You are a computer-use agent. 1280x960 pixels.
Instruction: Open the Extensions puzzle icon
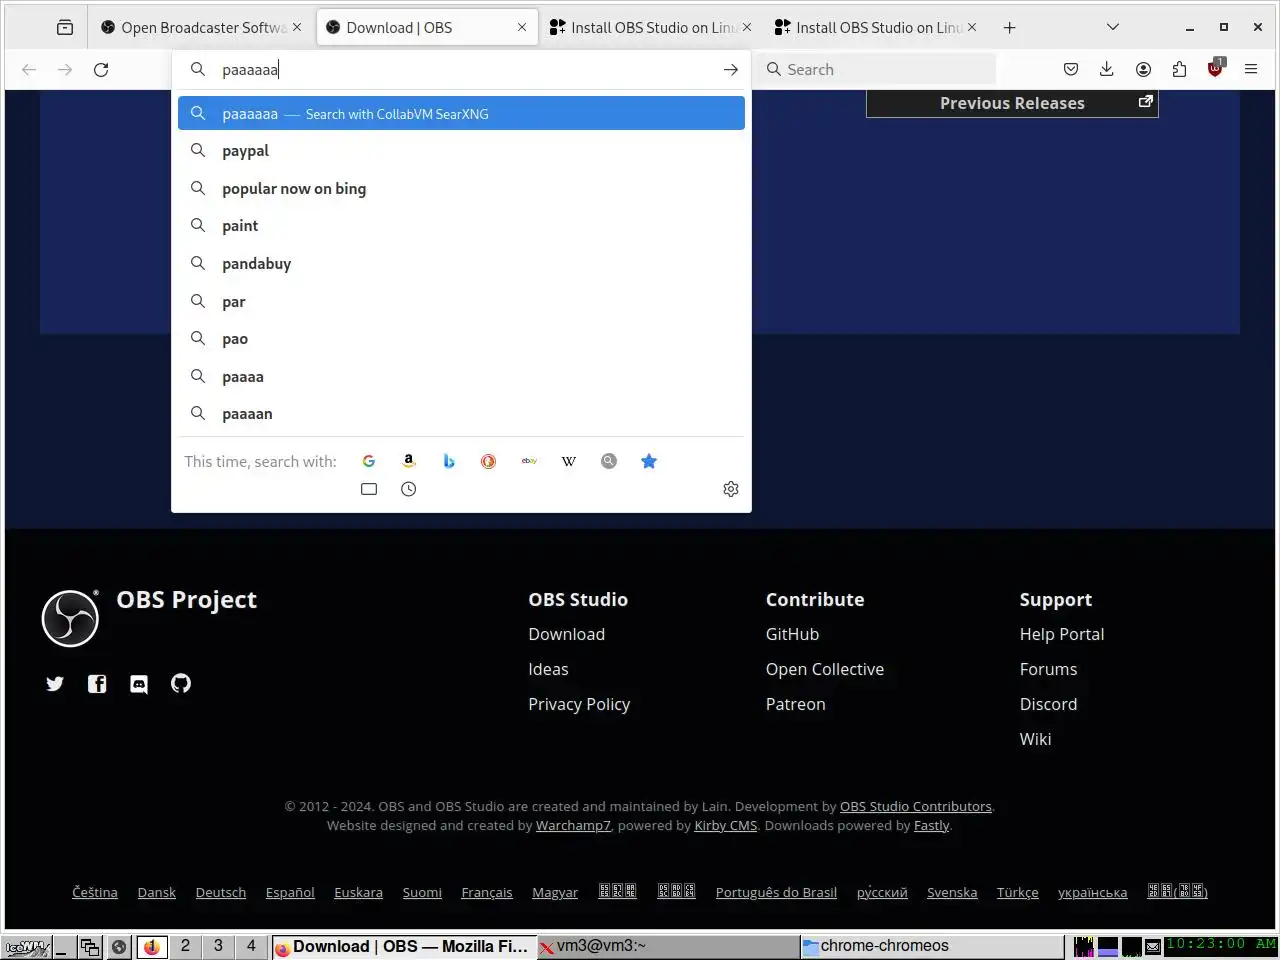pos(1179,69)
